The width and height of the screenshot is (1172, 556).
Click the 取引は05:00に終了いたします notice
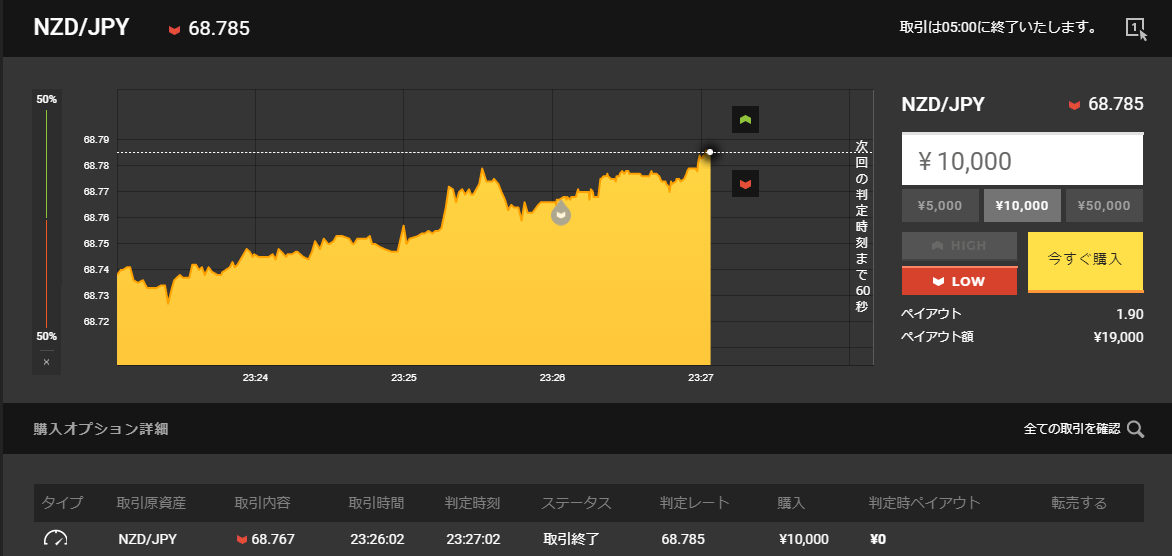pos(998,28)
